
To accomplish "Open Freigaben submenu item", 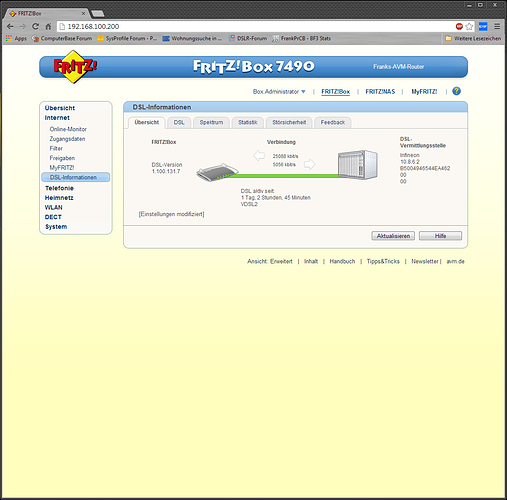I will pos(62,158).
